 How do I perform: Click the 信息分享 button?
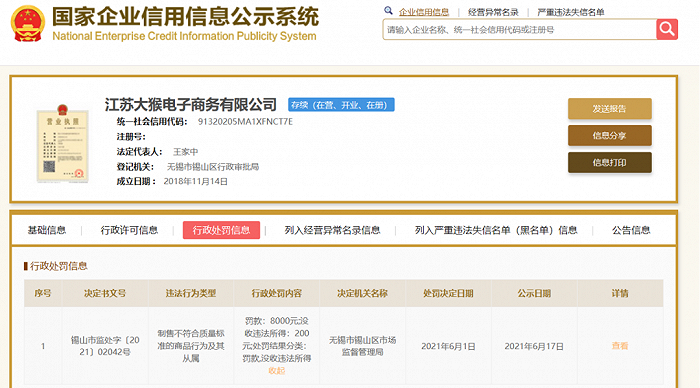[x=609, y=135]
